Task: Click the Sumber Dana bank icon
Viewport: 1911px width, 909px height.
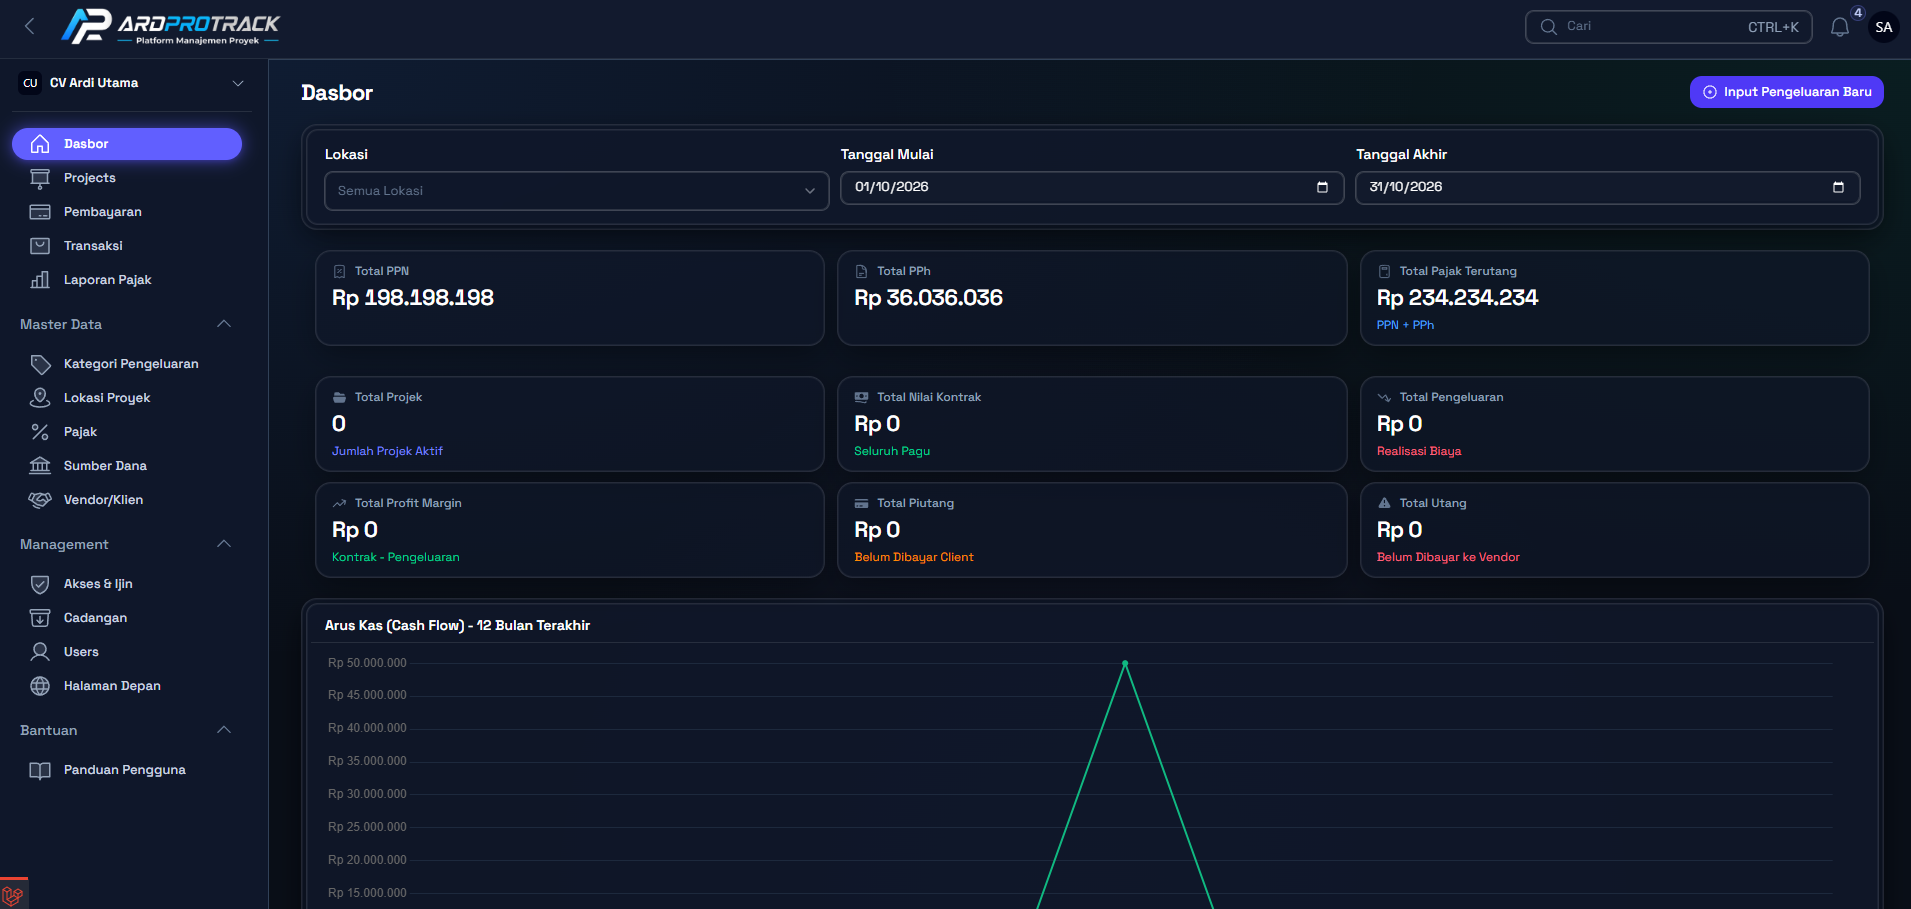Action: click(40, 466)
